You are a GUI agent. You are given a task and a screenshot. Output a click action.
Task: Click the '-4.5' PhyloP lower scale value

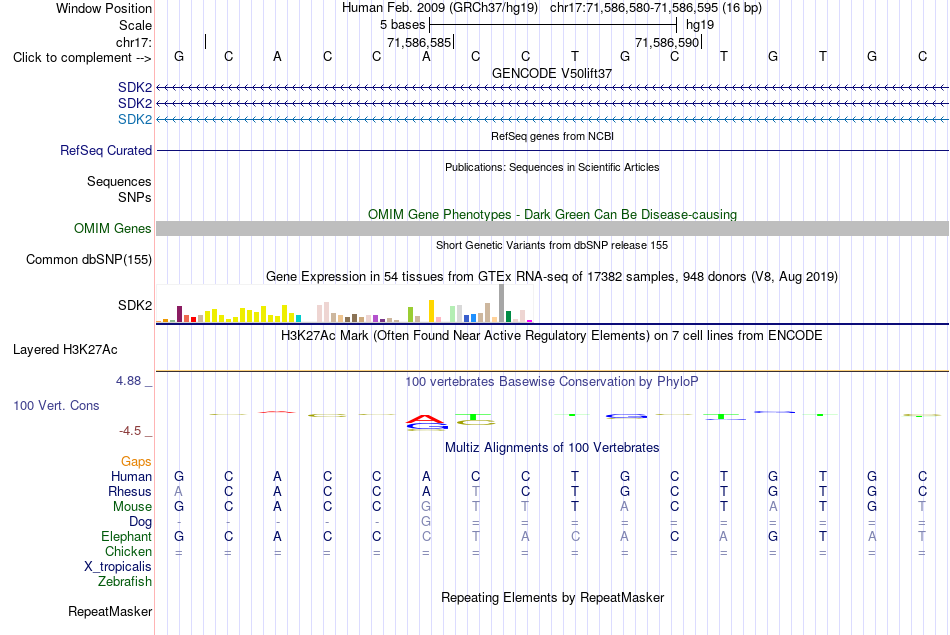[x=130, y=431]
